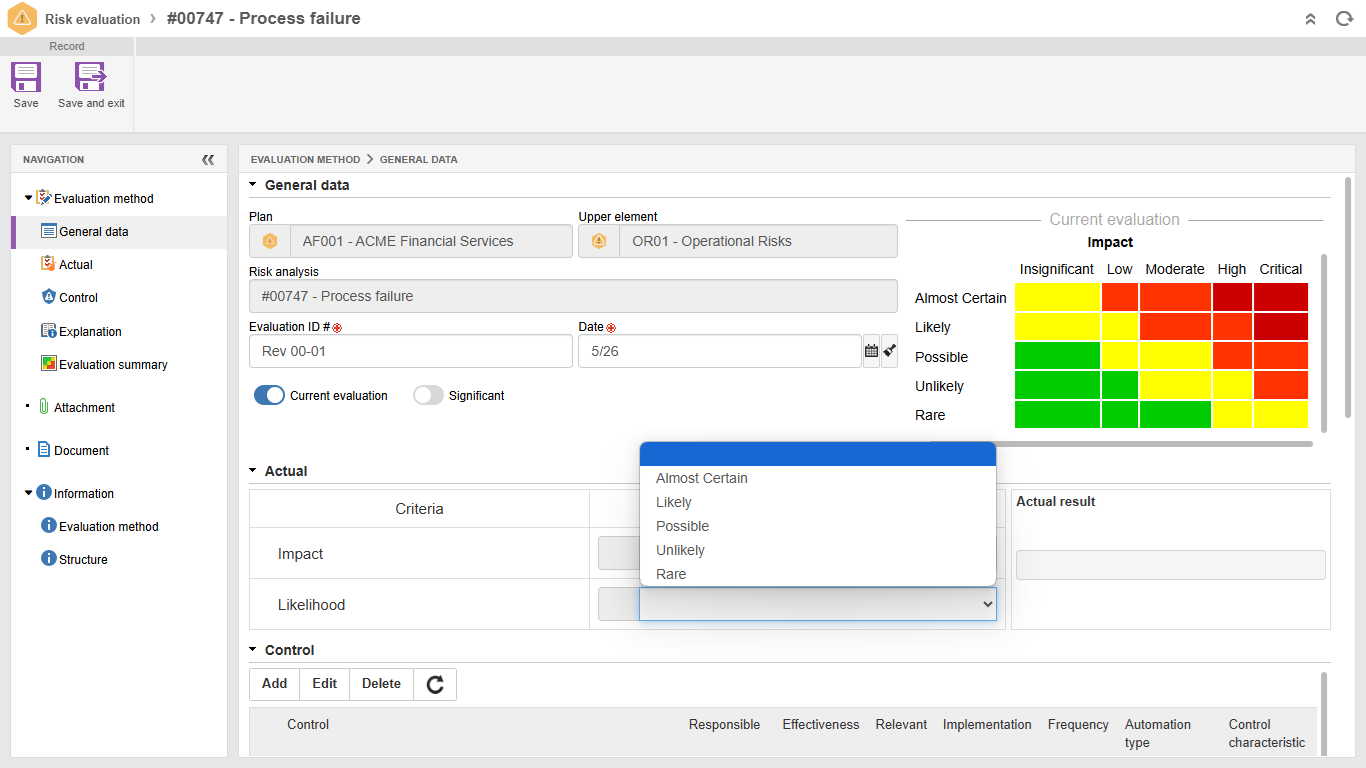Click the Actual navigation icon
The image size is (1366, 768).
point(48,264)
